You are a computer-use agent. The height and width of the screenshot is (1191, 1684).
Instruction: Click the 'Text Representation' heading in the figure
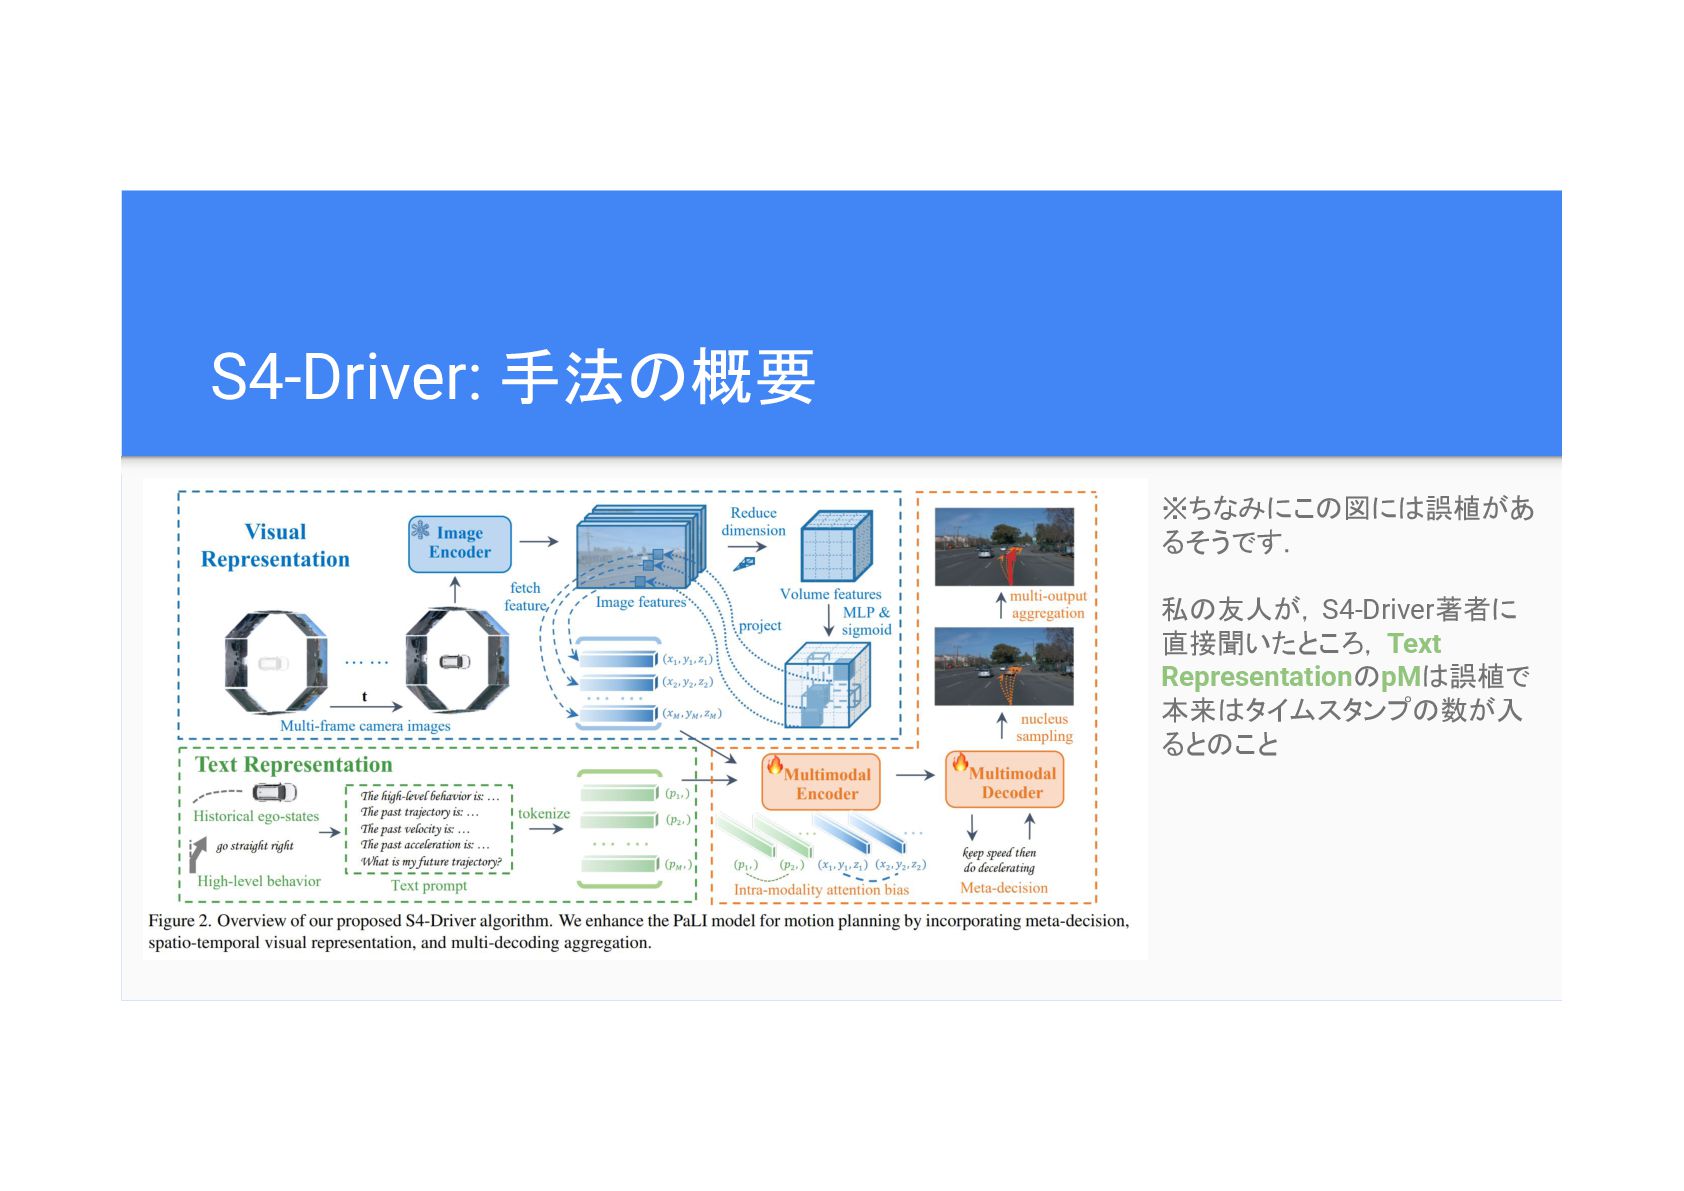294,765
